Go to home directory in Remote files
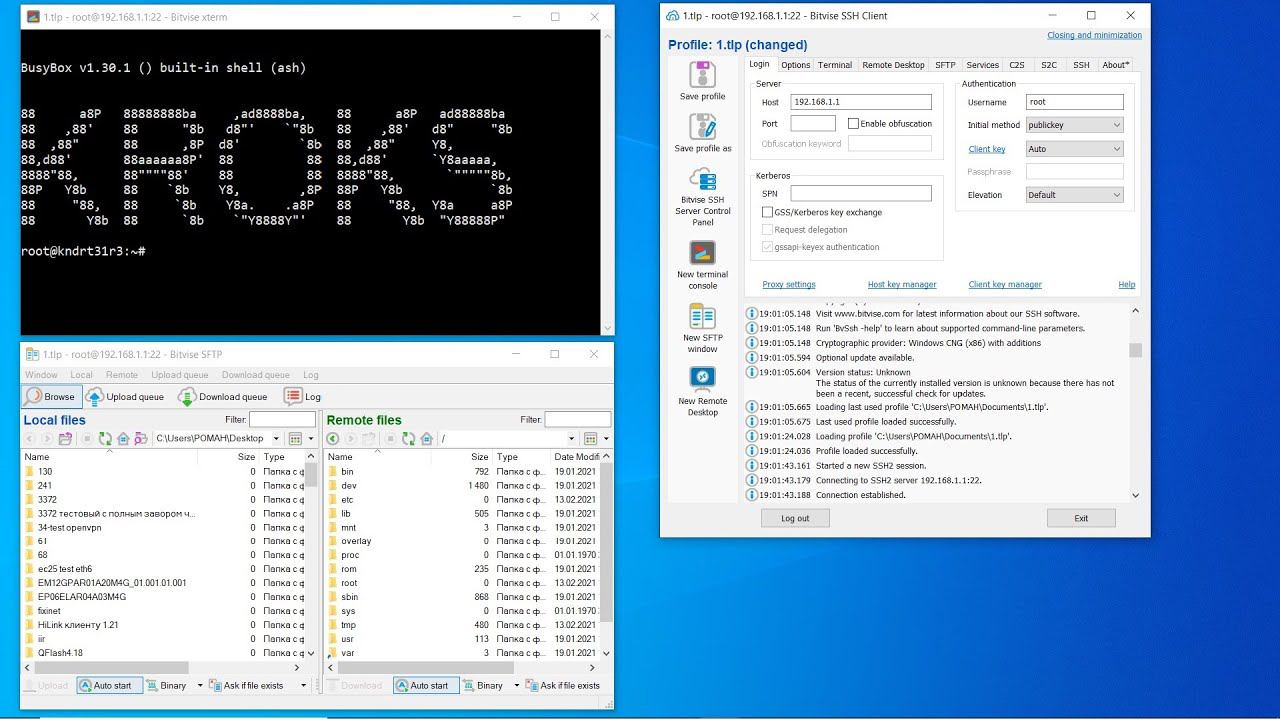 pos(426,438)
